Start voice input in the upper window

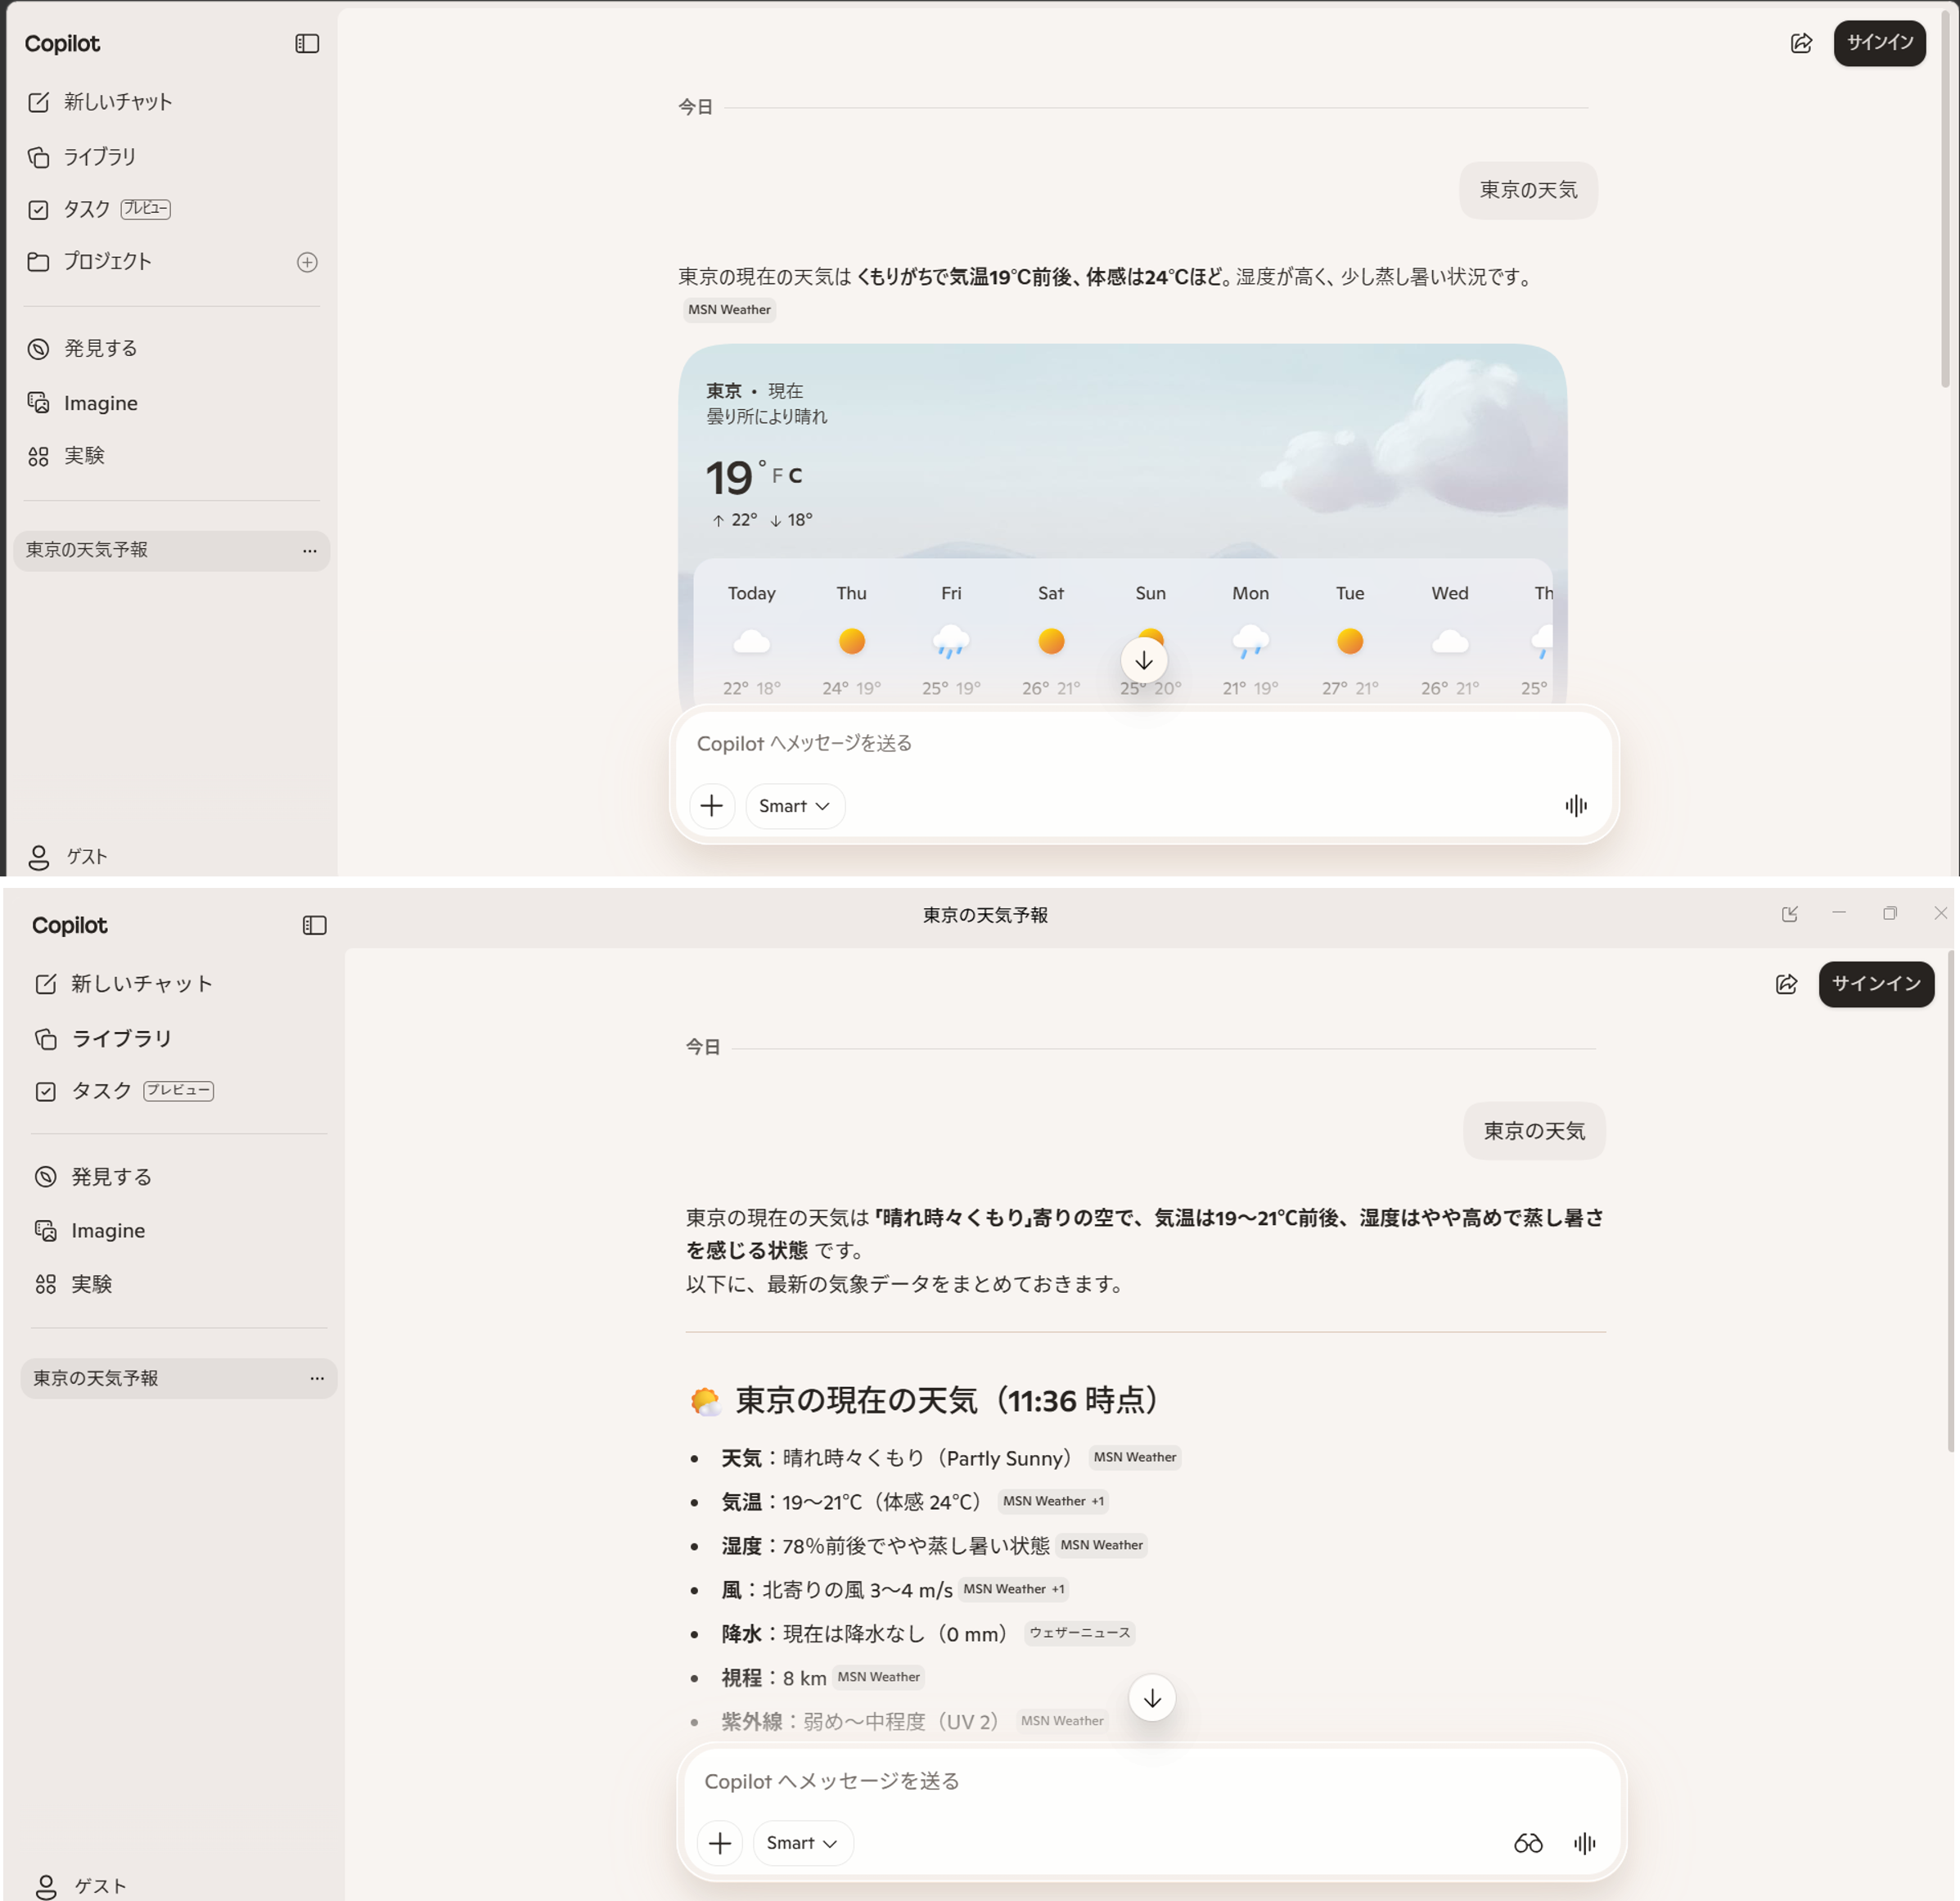coord(1576,806)
